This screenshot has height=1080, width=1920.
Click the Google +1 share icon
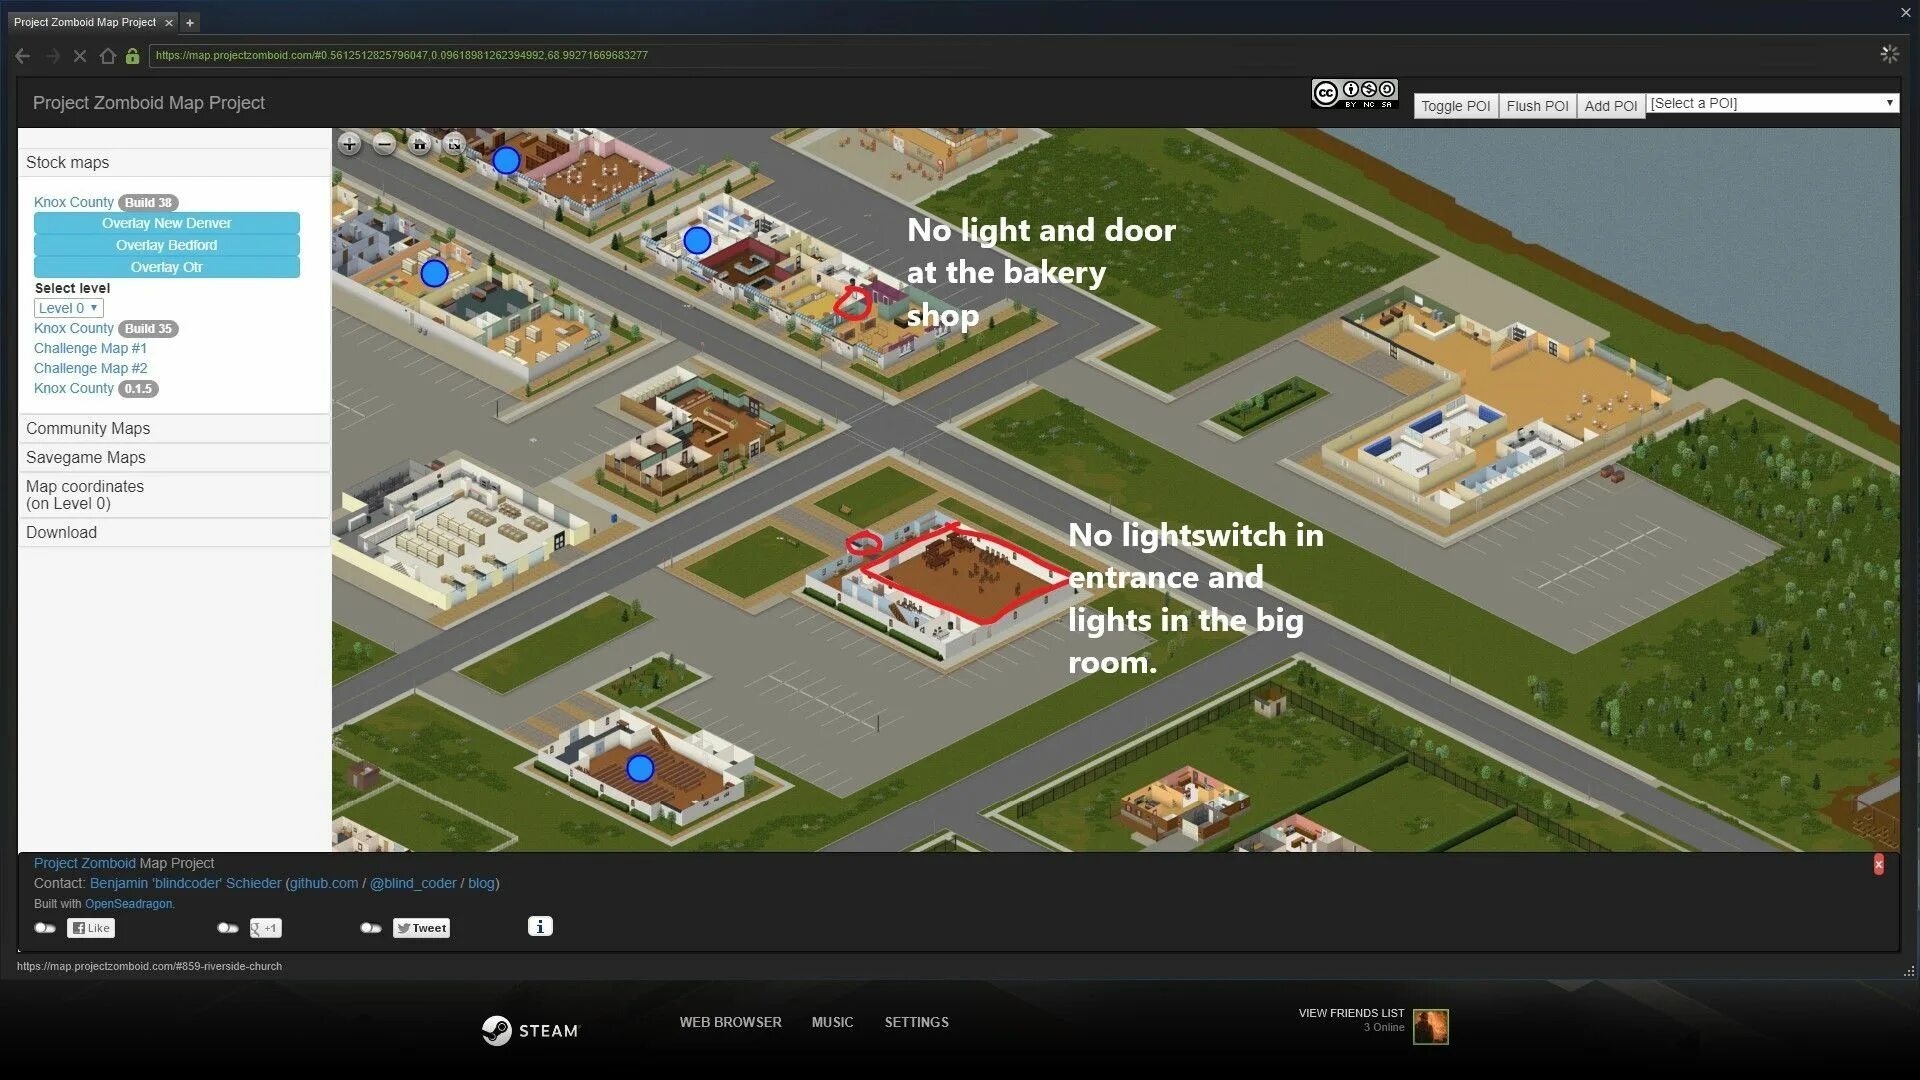[264, 927]
